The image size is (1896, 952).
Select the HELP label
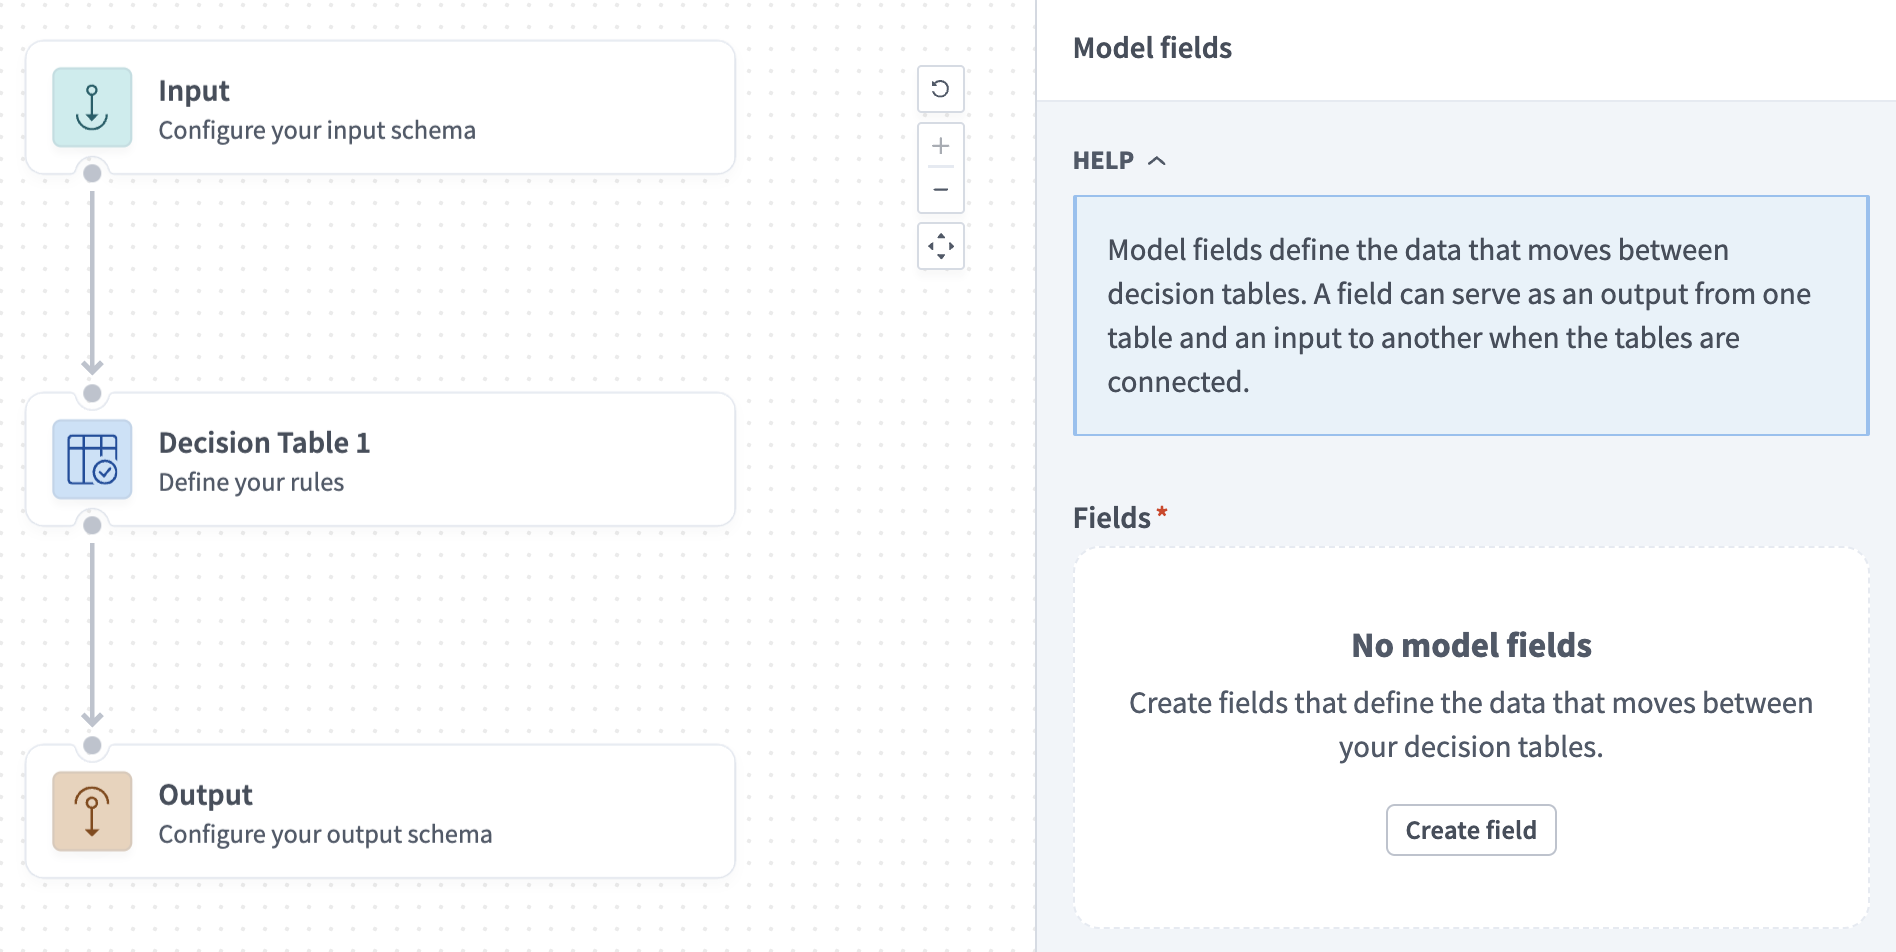pos(1103,159)
